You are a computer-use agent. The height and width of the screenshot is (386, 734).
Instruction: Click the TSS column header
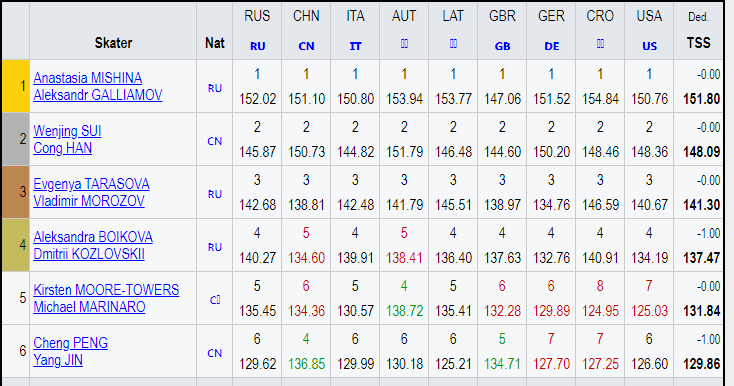click(x=698, y=43)
